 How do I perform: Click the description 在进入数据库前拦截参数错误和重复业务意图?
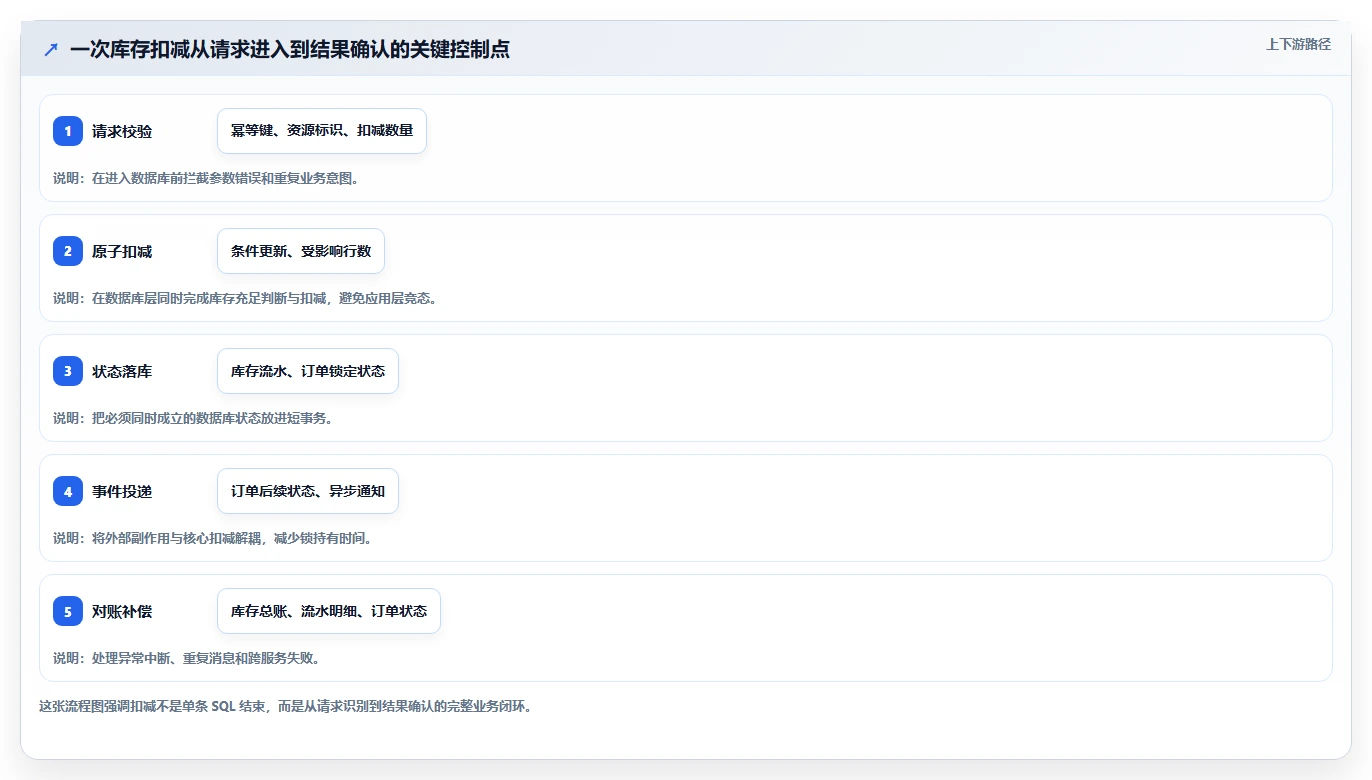(x=206, y=178)
